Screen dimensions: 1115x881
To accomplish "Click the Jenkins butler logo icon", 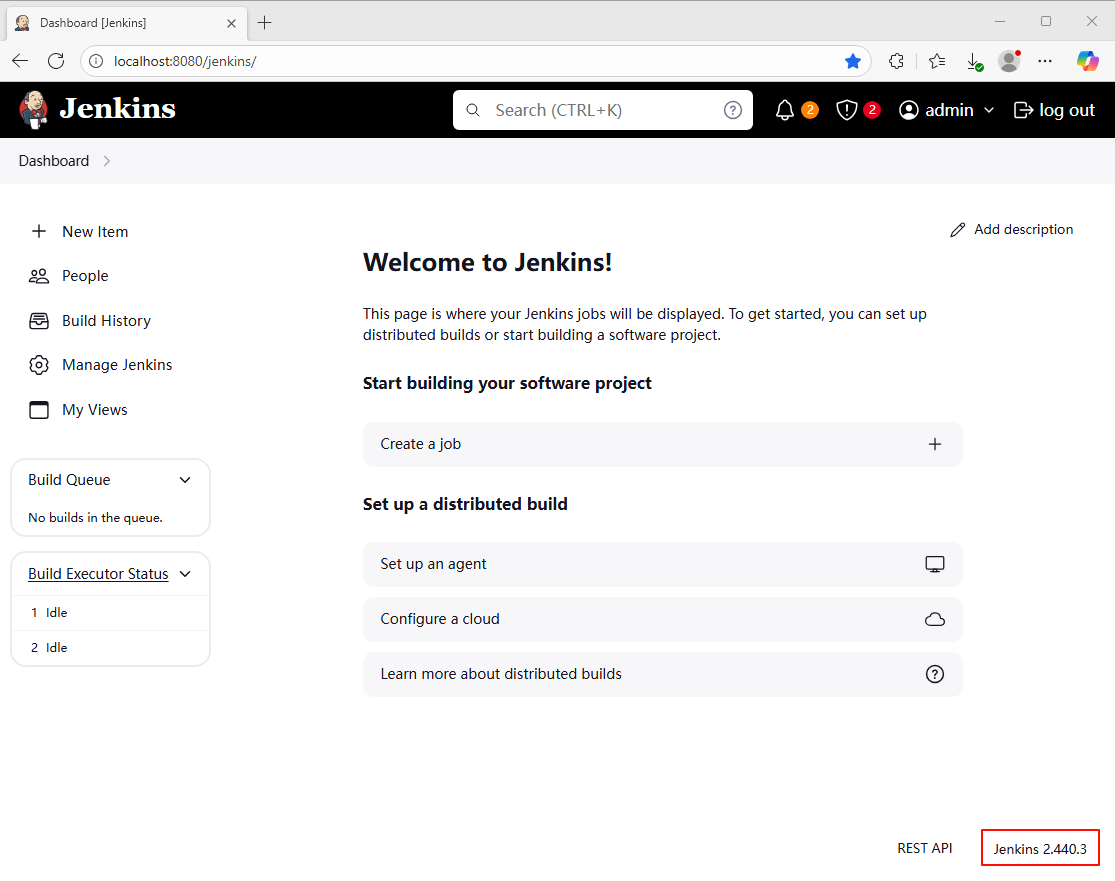I will (33, 110).
